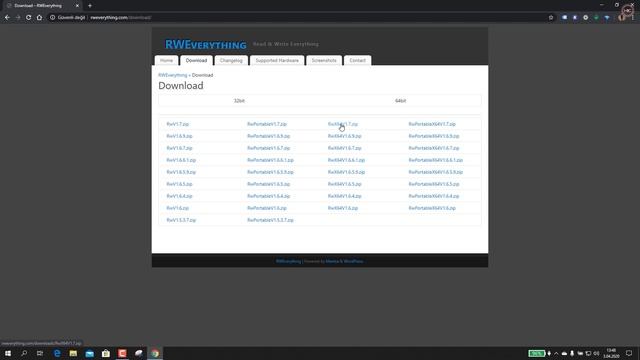Open the browser home page
640x360 pixels.
[x=39, y=18]
